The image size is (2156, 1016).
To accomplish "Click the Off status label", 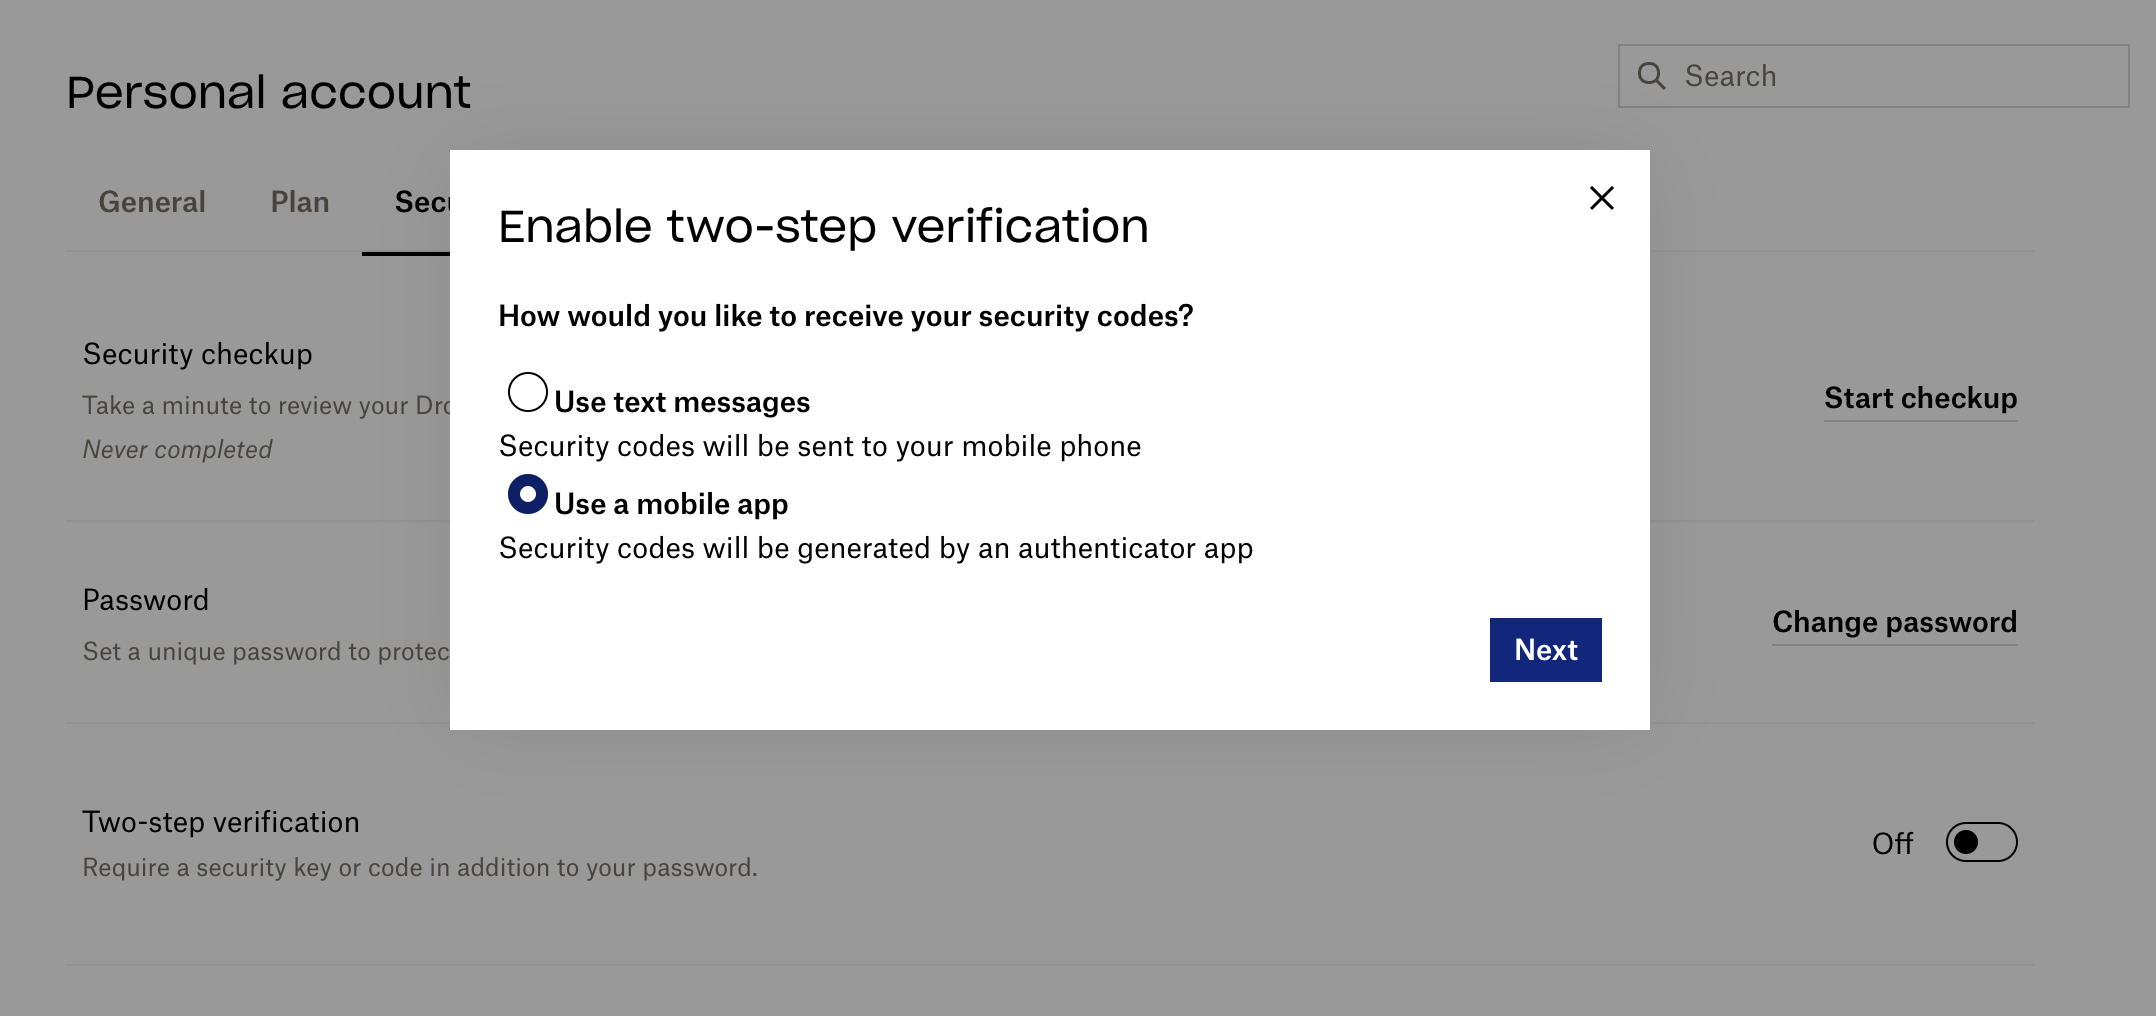I will click(x=1892, y=843).
